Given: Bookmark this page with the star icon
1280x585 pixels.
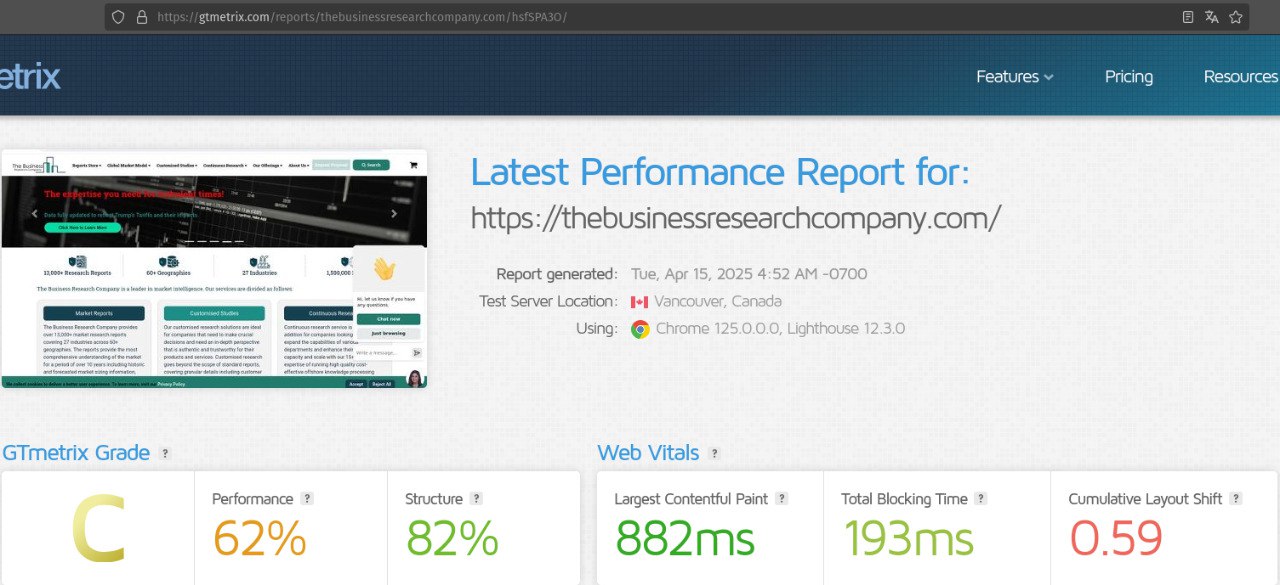Looking at the screenshot, I should coord(1236,17).
